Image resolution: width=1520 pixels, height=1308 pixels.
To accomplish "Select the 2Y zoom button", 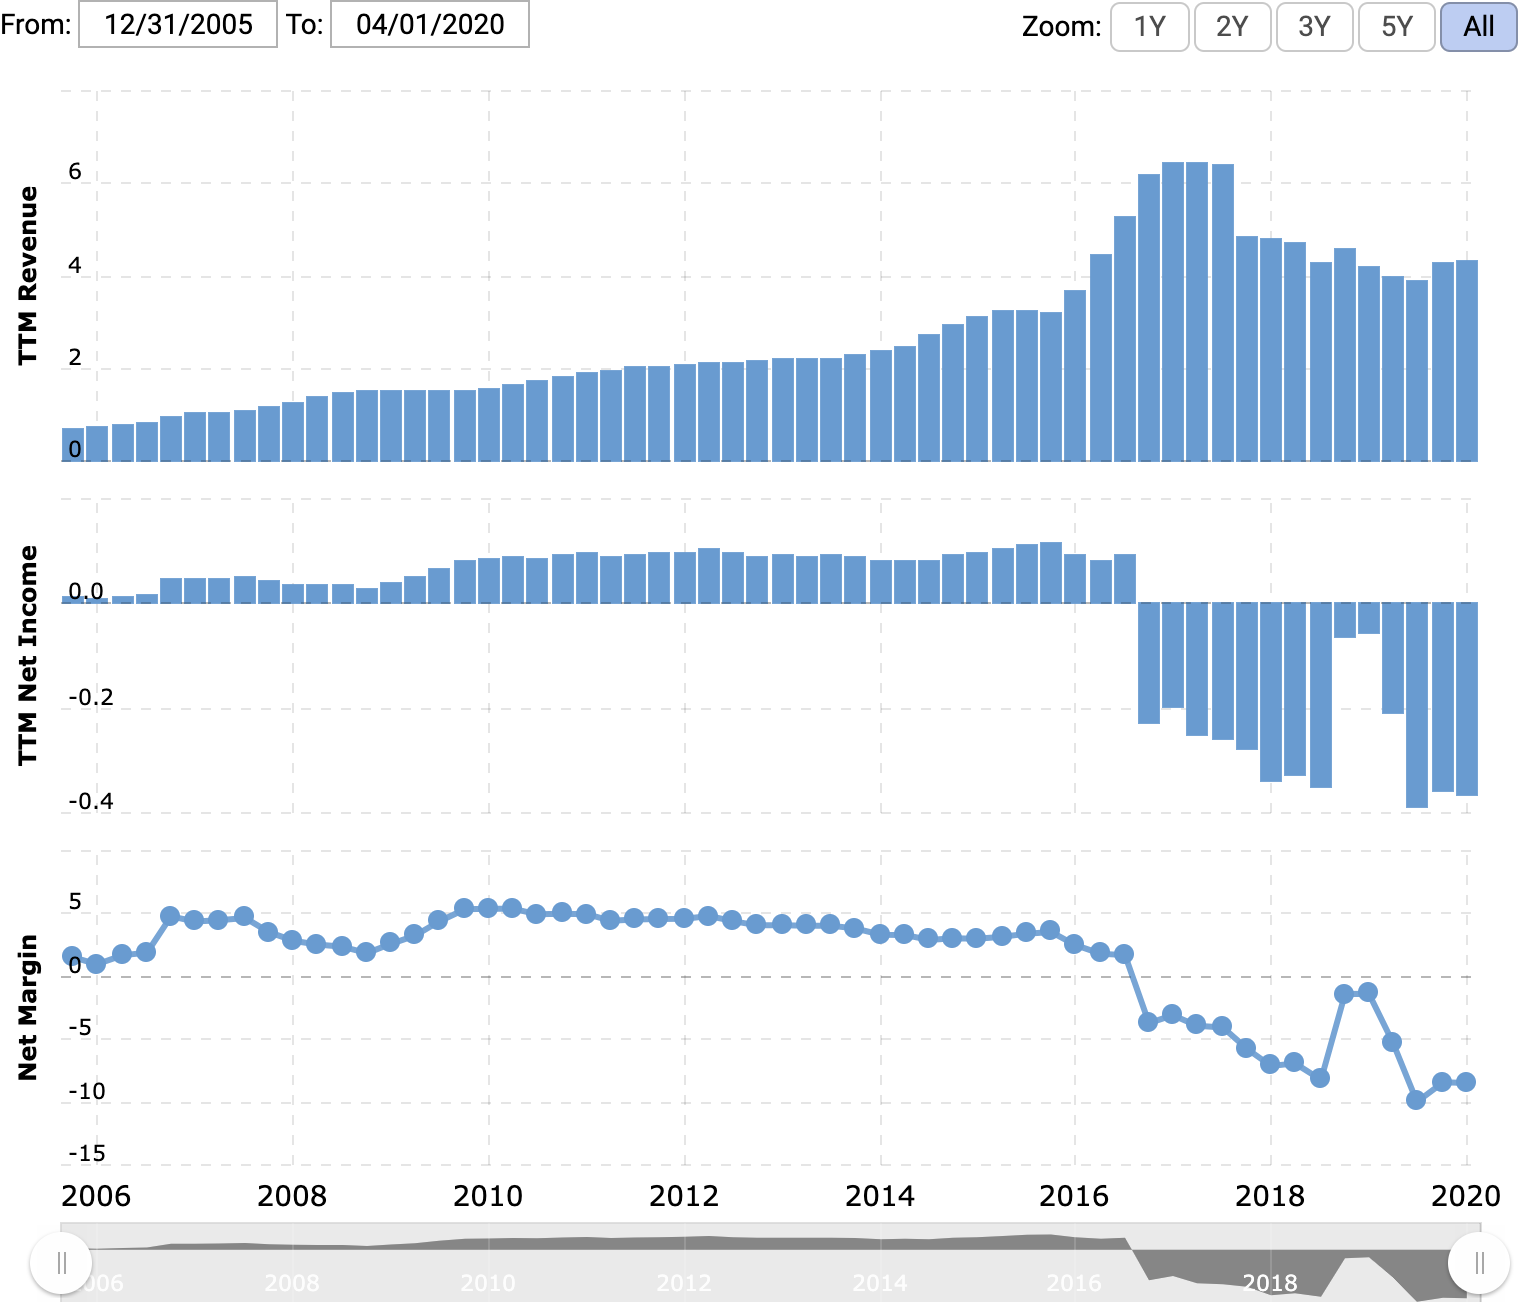I will pos(1232,26).
